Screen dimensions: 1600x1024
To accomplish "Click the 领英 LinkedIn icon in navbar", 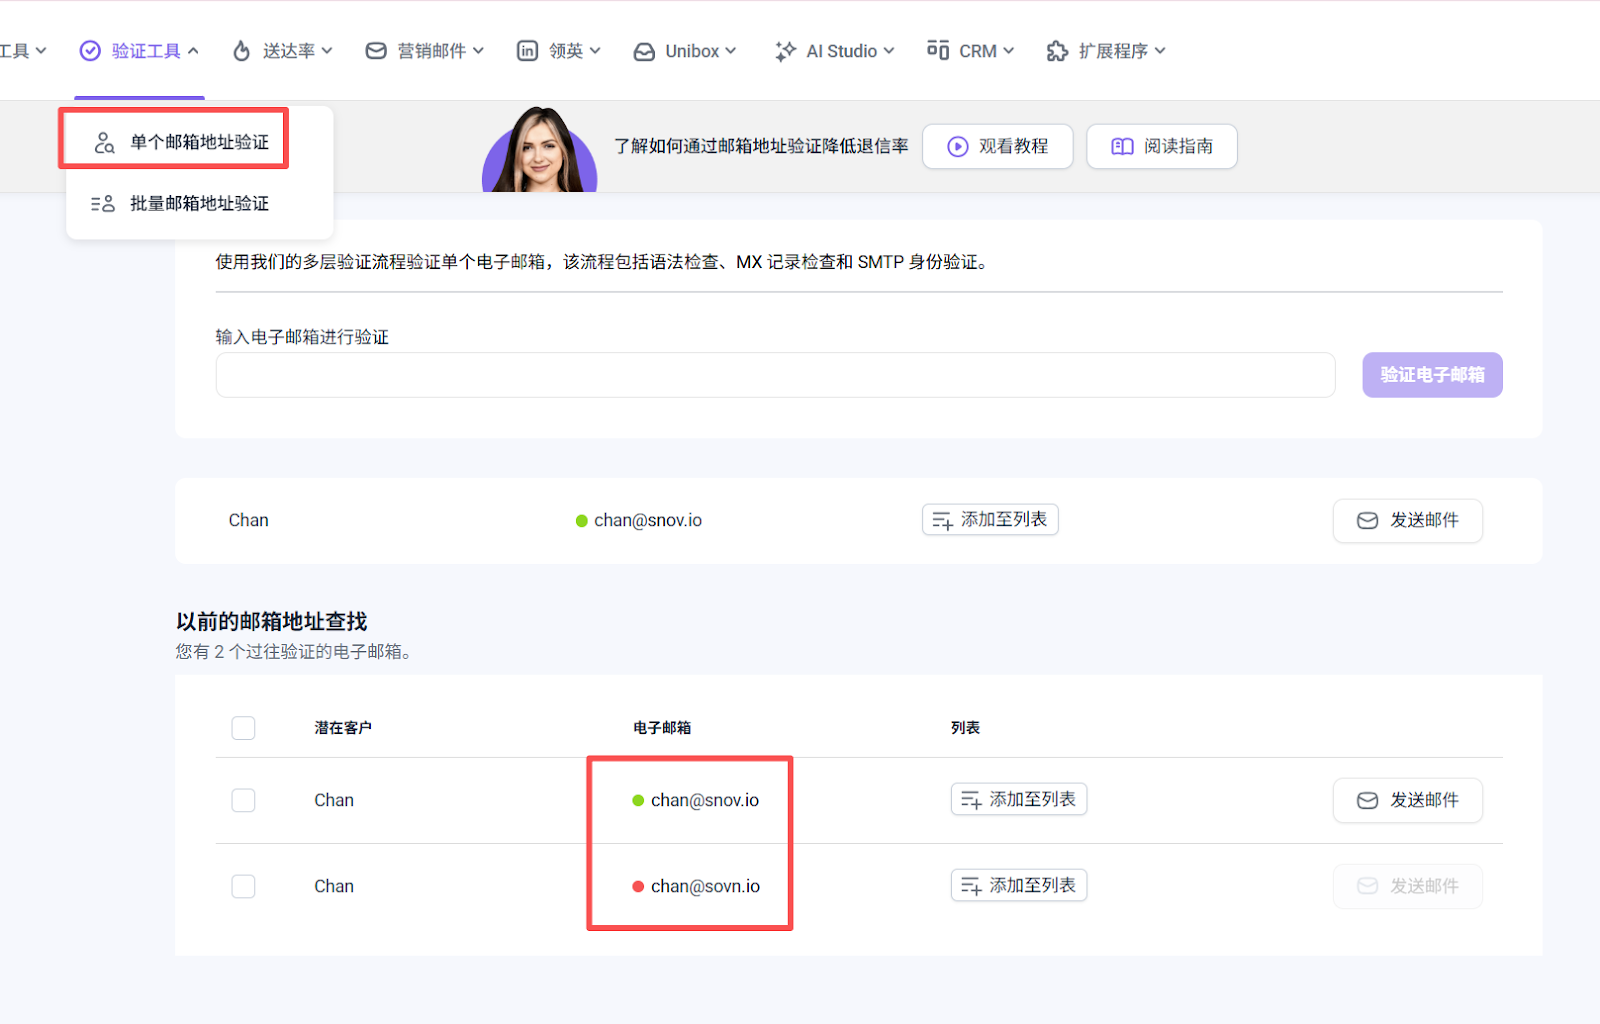I will click(x=527, y=50).
